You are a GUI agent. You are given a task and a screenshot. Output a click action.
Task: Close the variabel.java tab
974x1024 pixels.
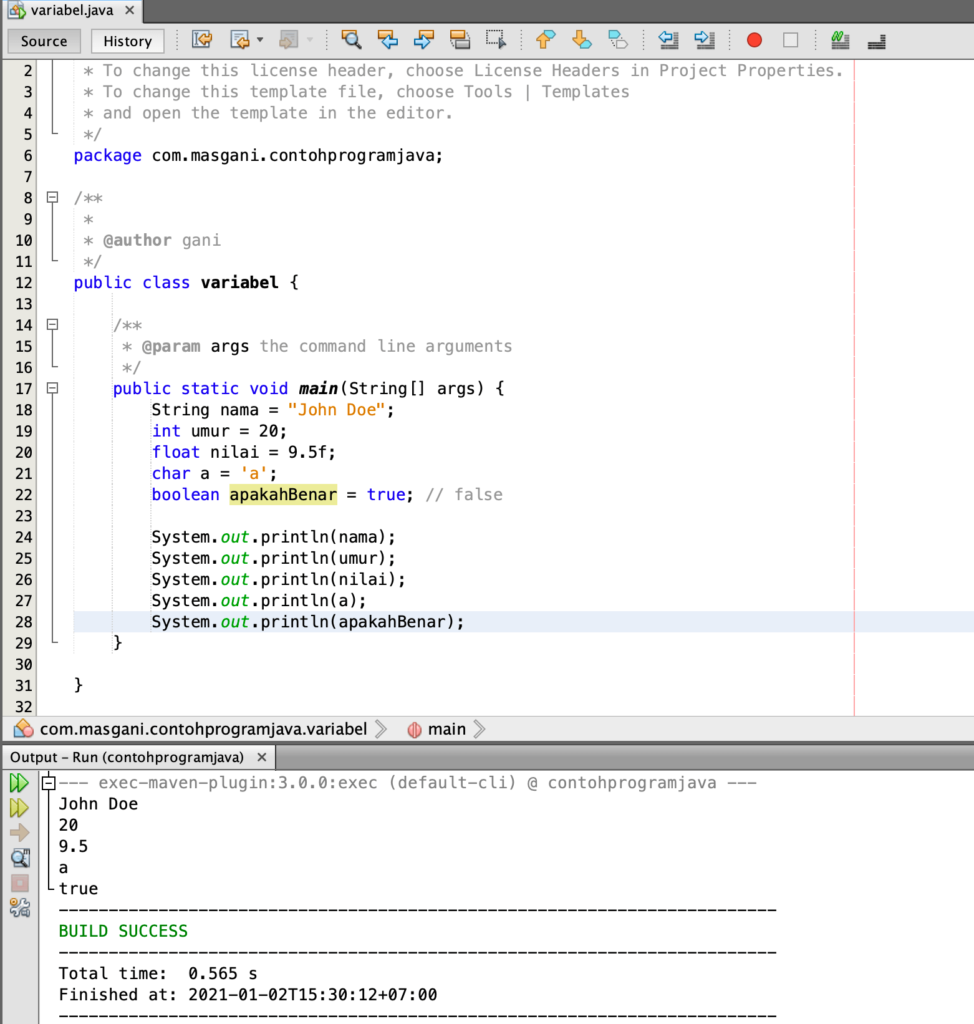129,10
